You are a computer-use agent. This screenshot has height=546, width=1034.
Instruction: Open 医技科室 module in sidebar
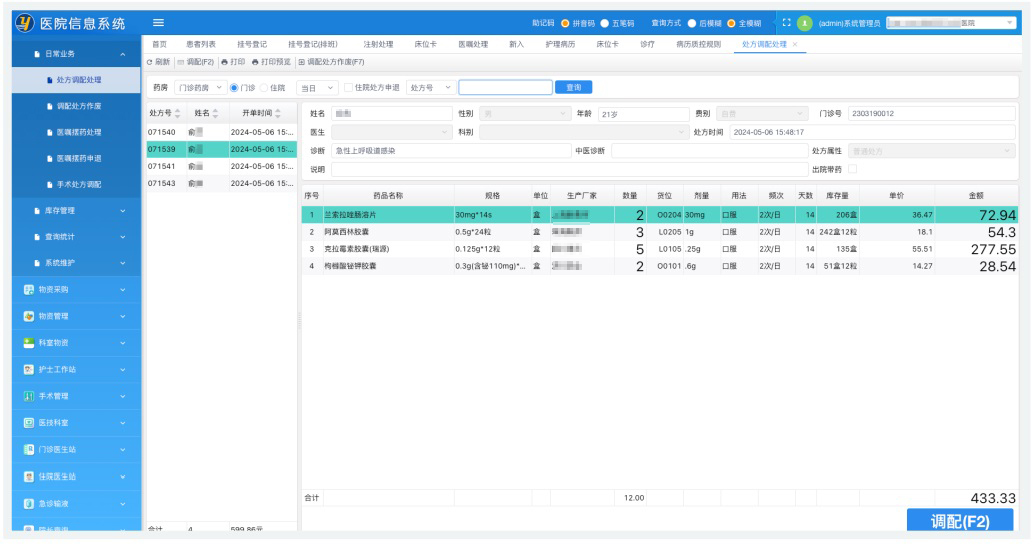(x=76, y=423)
